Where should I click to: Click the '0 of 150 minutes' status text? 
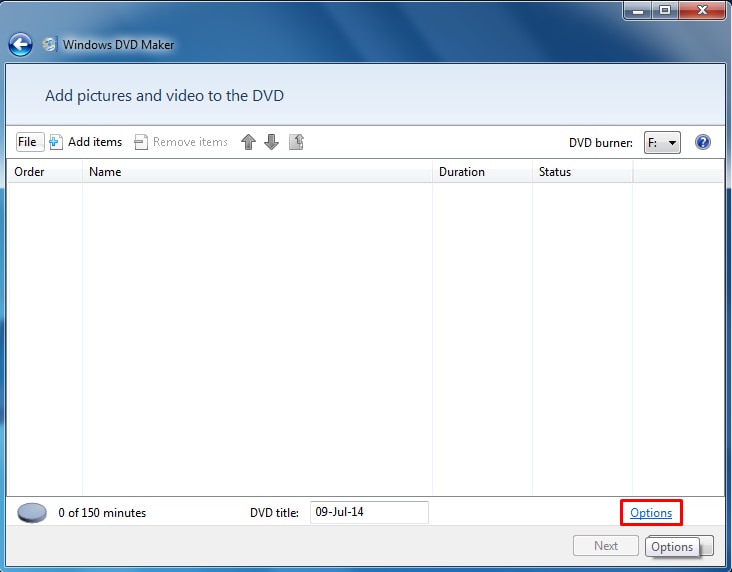pos(102,513)
